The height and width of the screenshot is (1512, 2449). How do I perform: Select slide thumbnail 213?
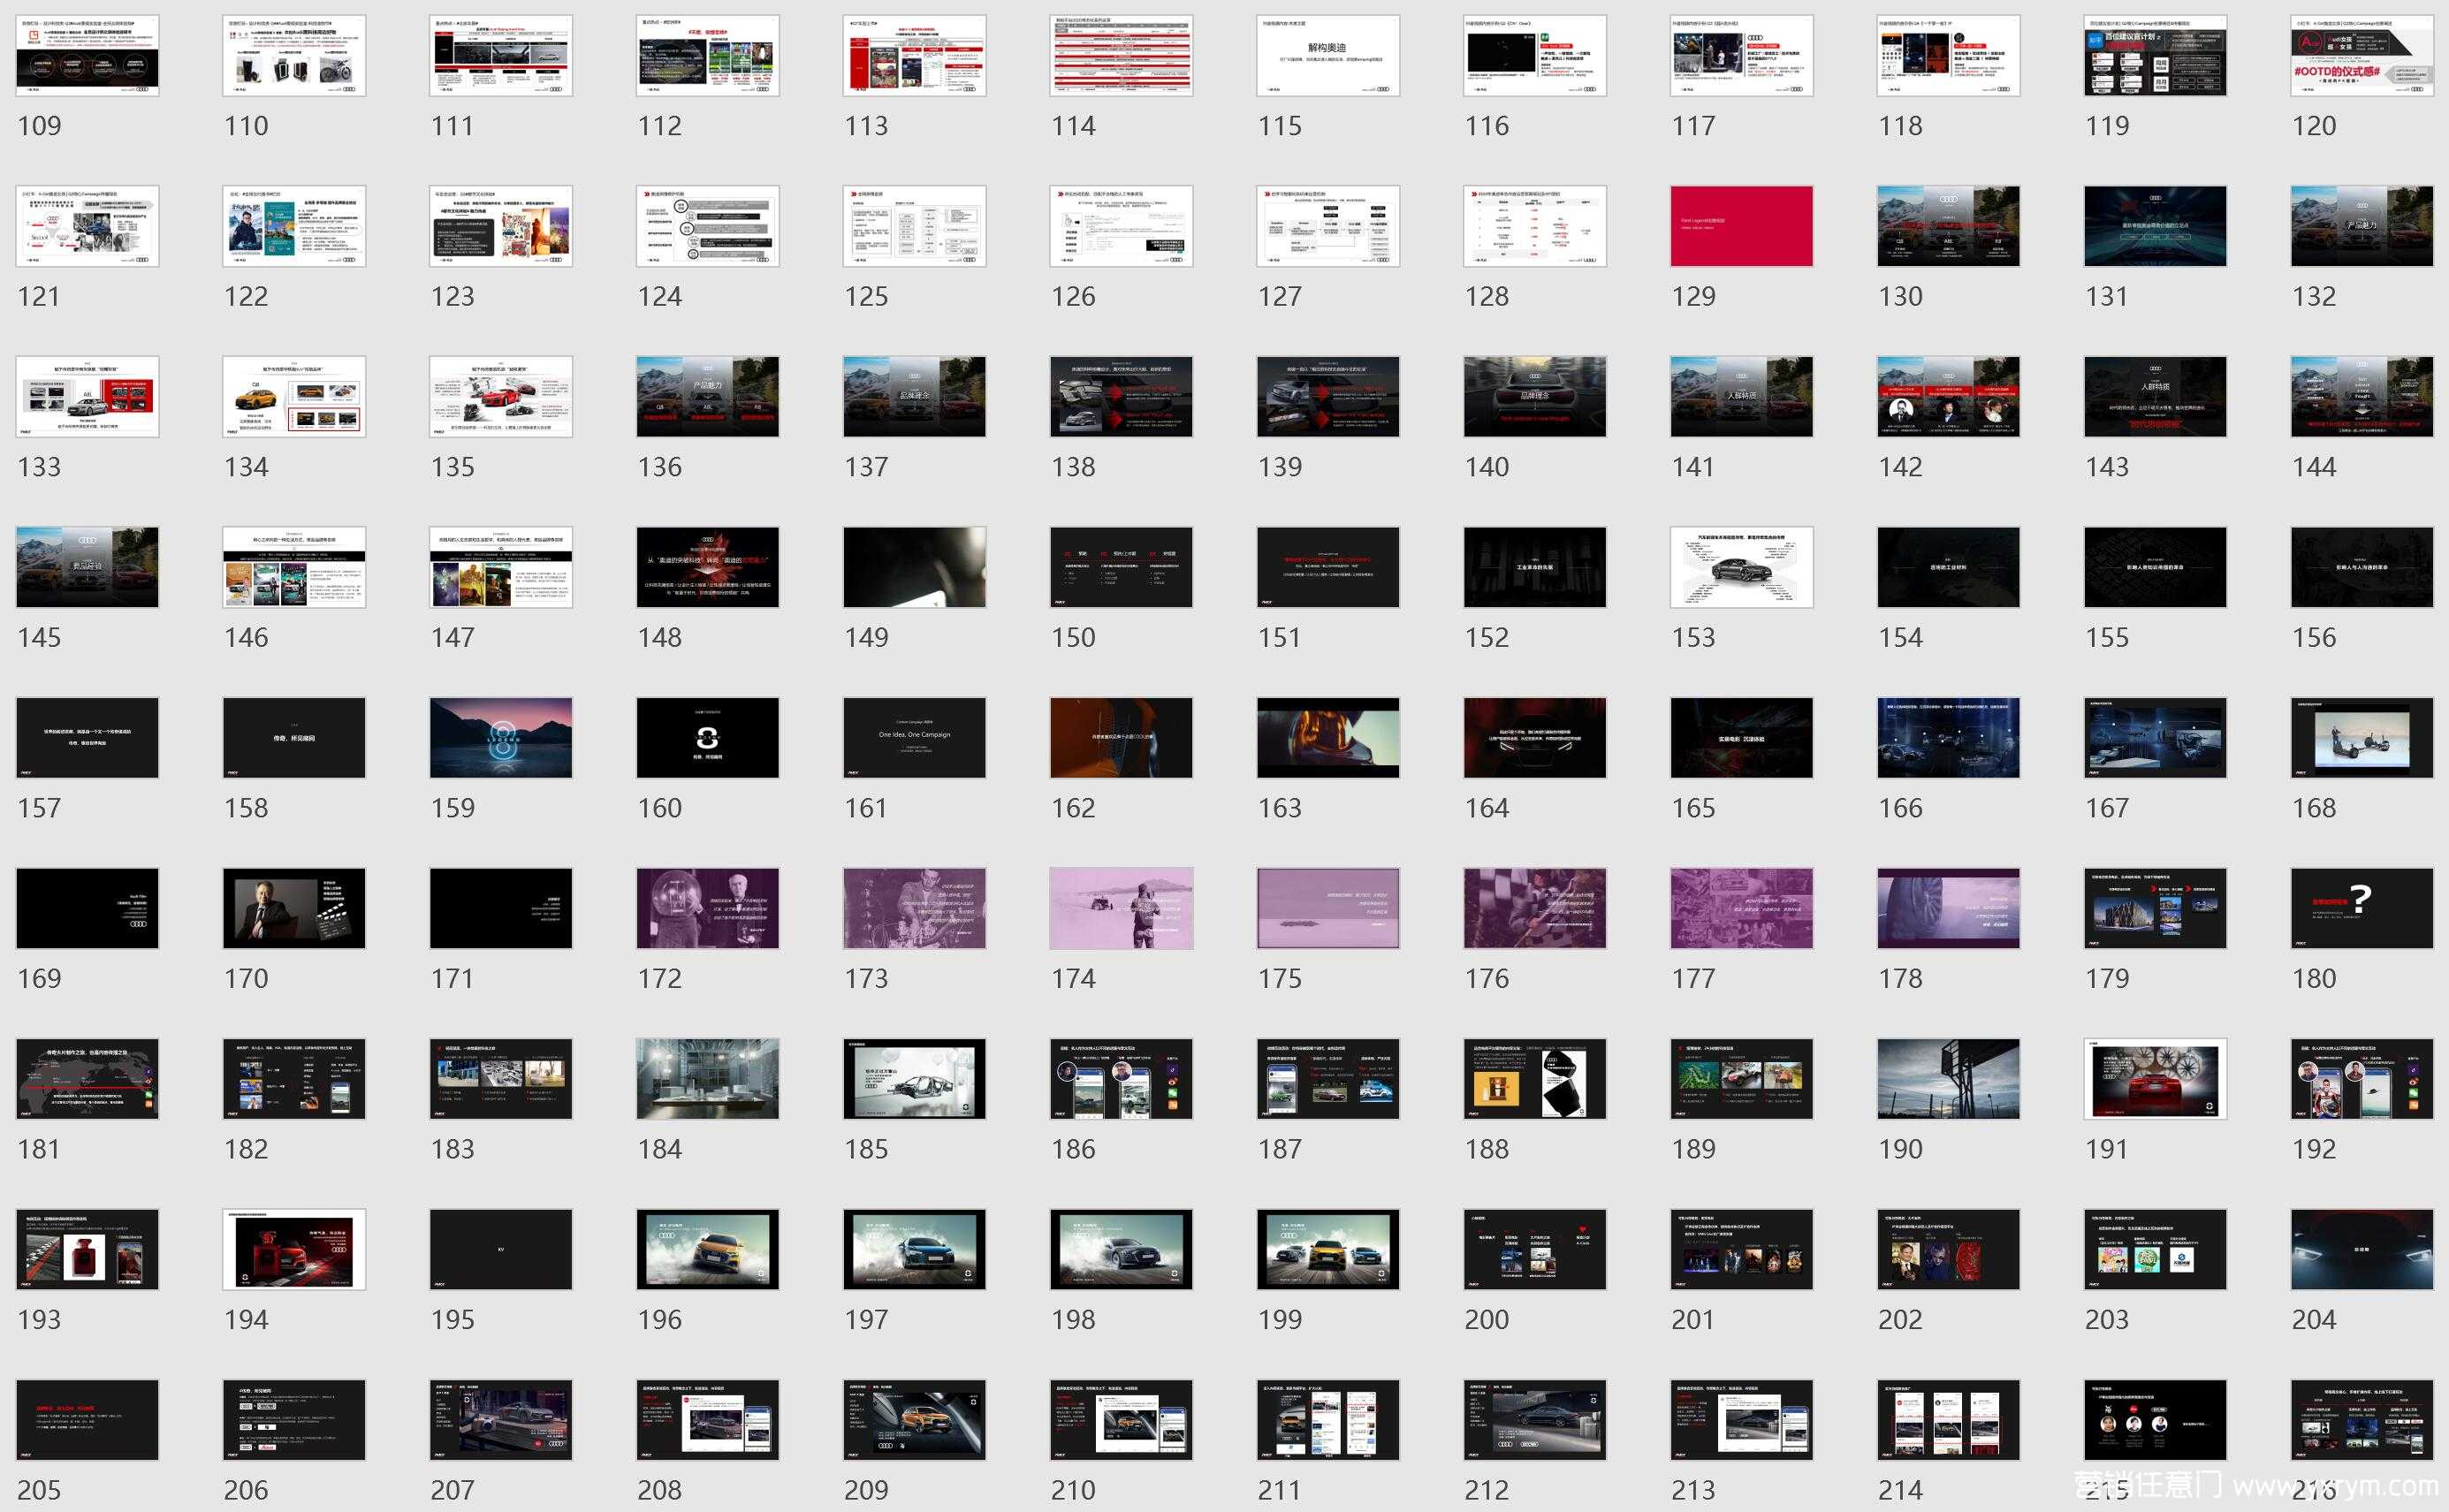coord(1741,1420)
